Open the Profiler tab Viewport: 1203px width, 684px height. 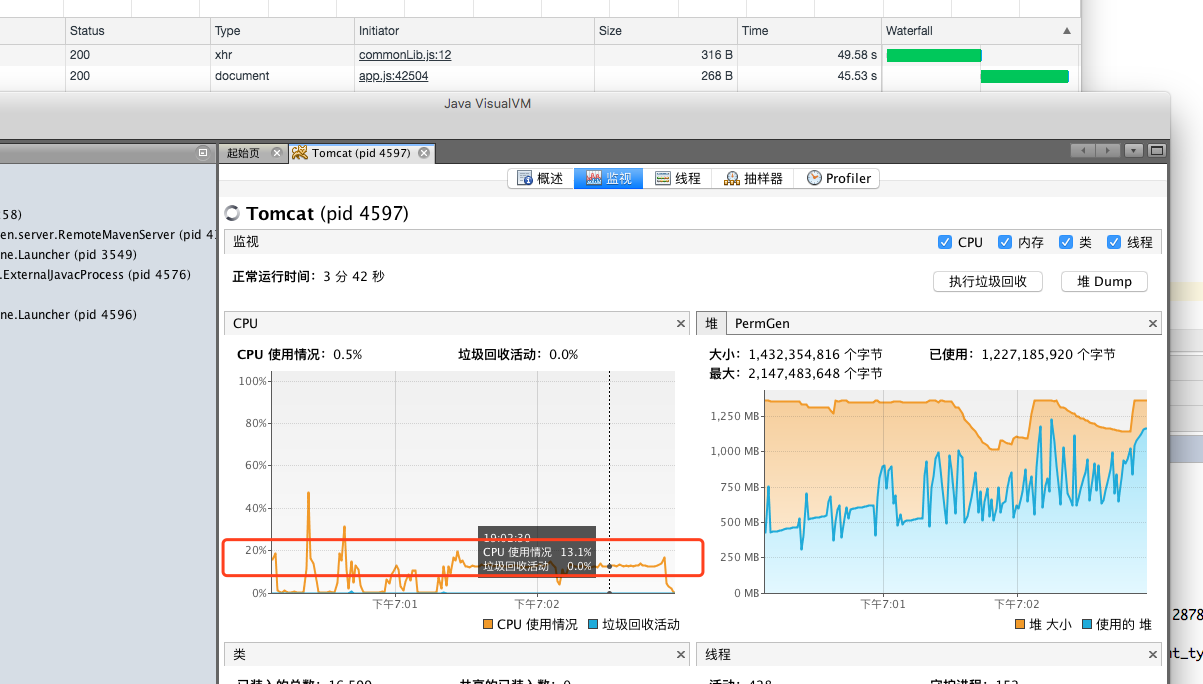pos(838,178)
